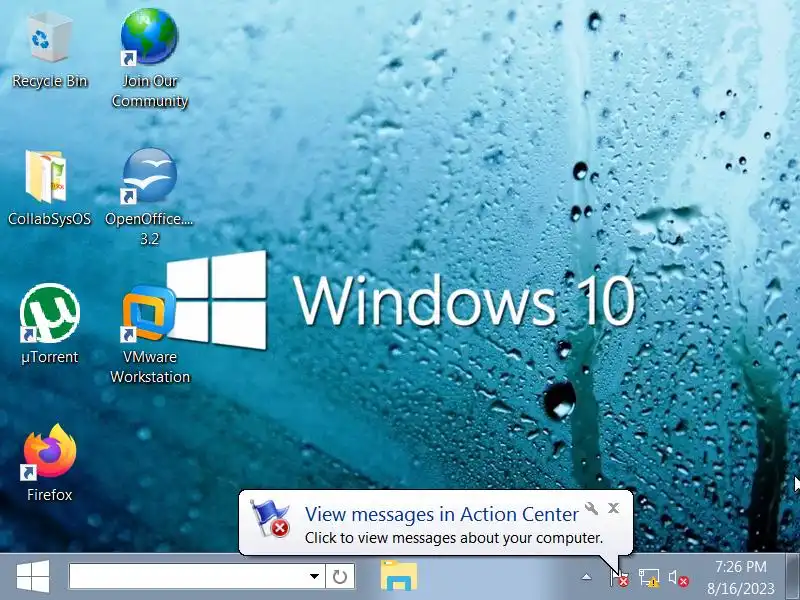
Task: Click the Recycle Bin label text
Action: 49,81
